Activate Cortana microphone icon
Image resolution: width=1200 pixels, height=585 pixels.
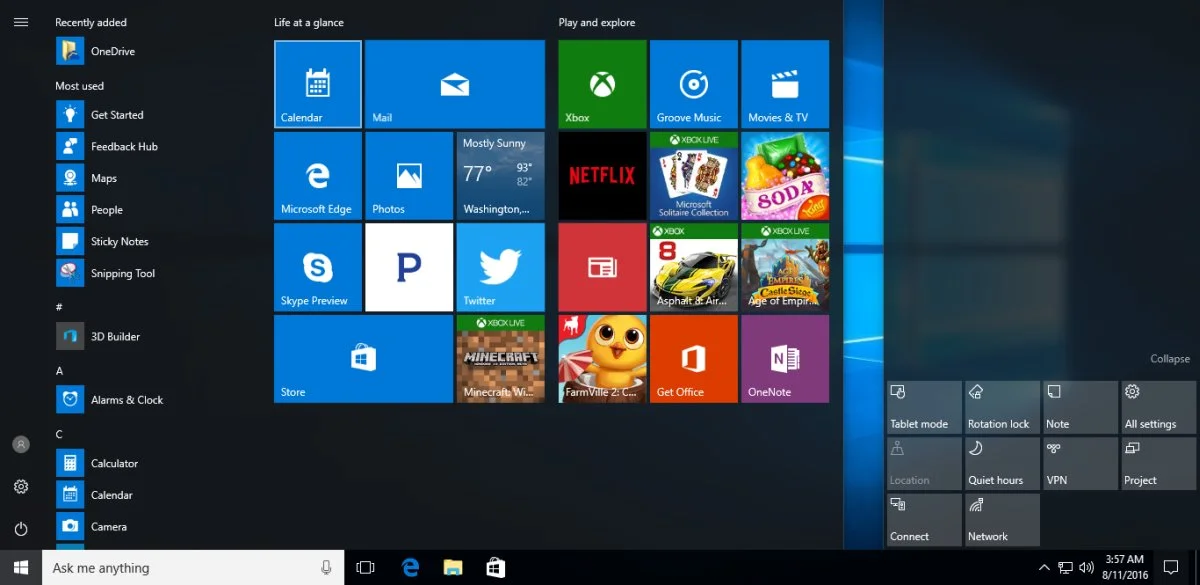(326, 568)
